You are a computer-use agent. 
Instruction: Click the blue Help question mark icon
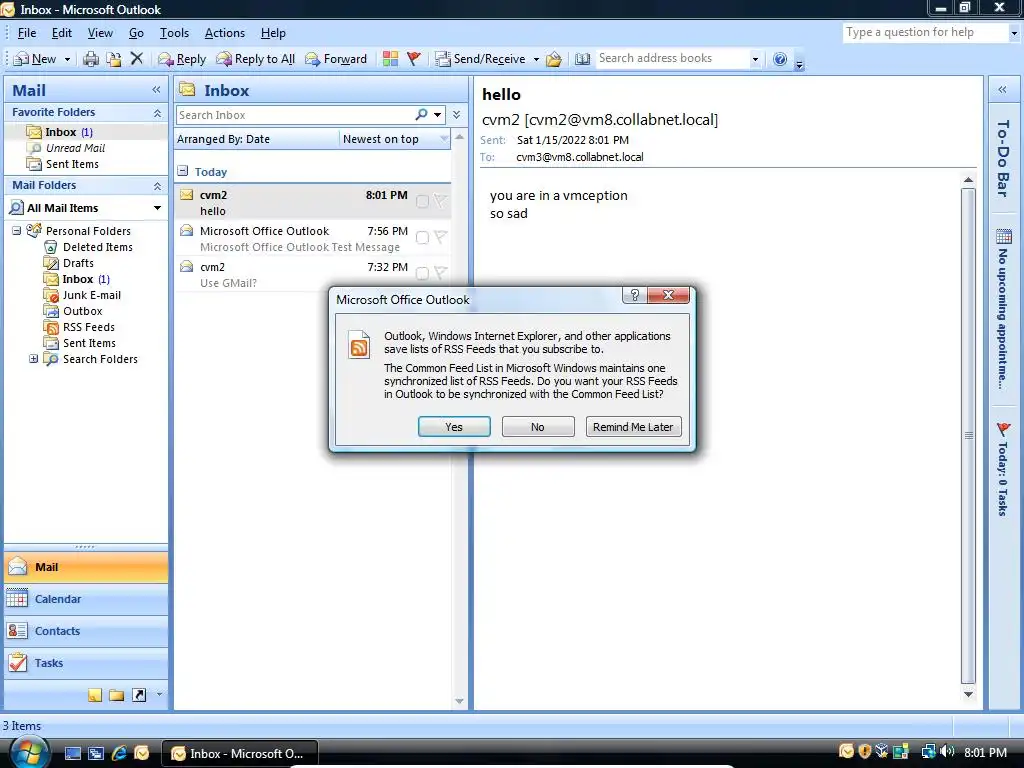(780, 59)
